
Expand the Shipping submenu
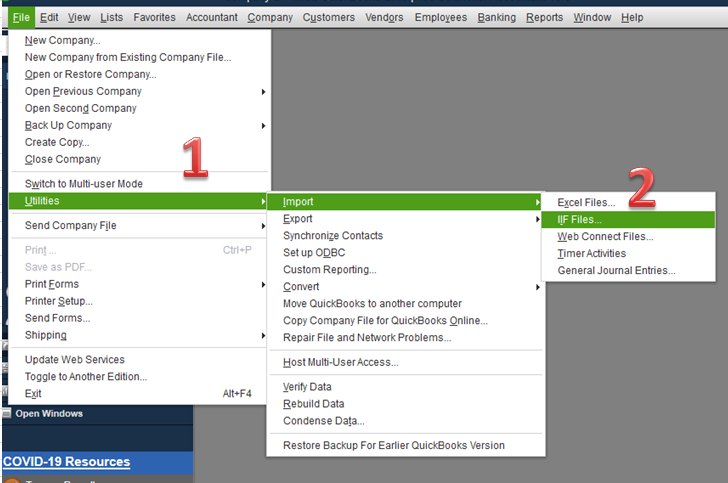(139, 335)
